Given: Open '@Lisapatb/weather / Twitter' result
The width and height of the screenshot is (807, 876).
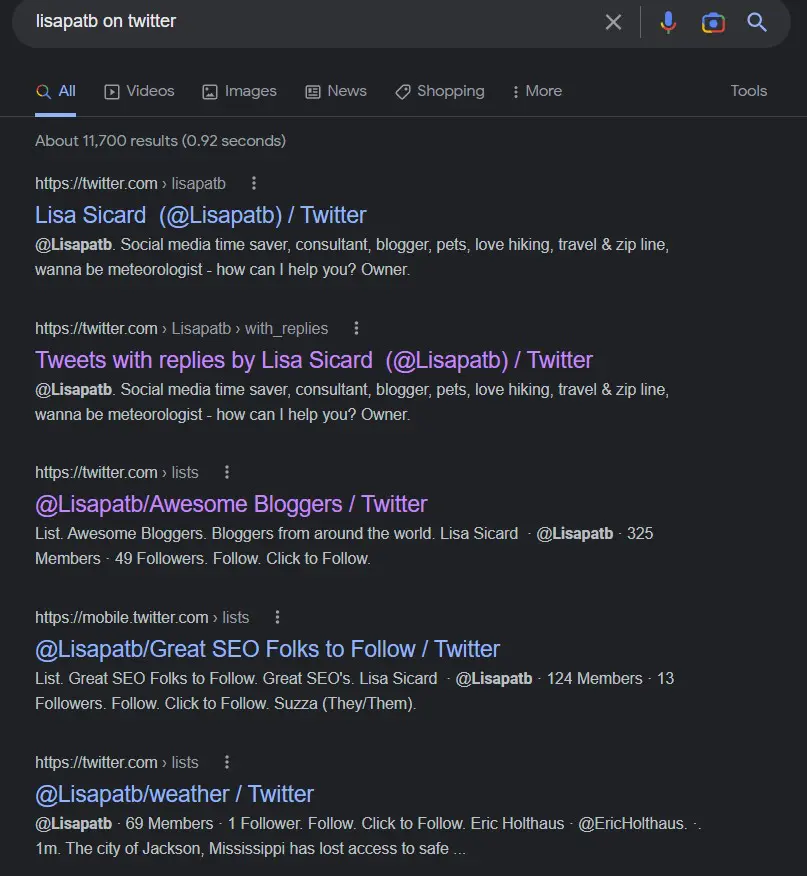Looking at the screenshot, I should click(x=174, y=794).
